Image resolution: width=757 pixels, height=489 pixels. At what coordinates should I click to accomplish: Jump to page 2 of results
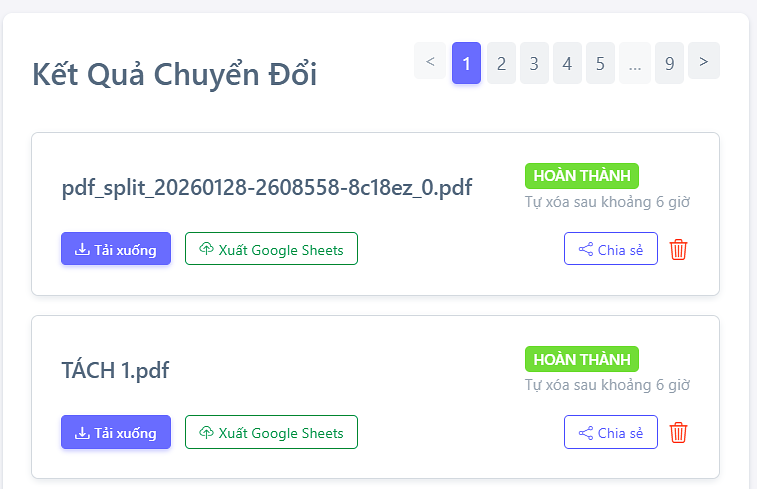point(501,63)
